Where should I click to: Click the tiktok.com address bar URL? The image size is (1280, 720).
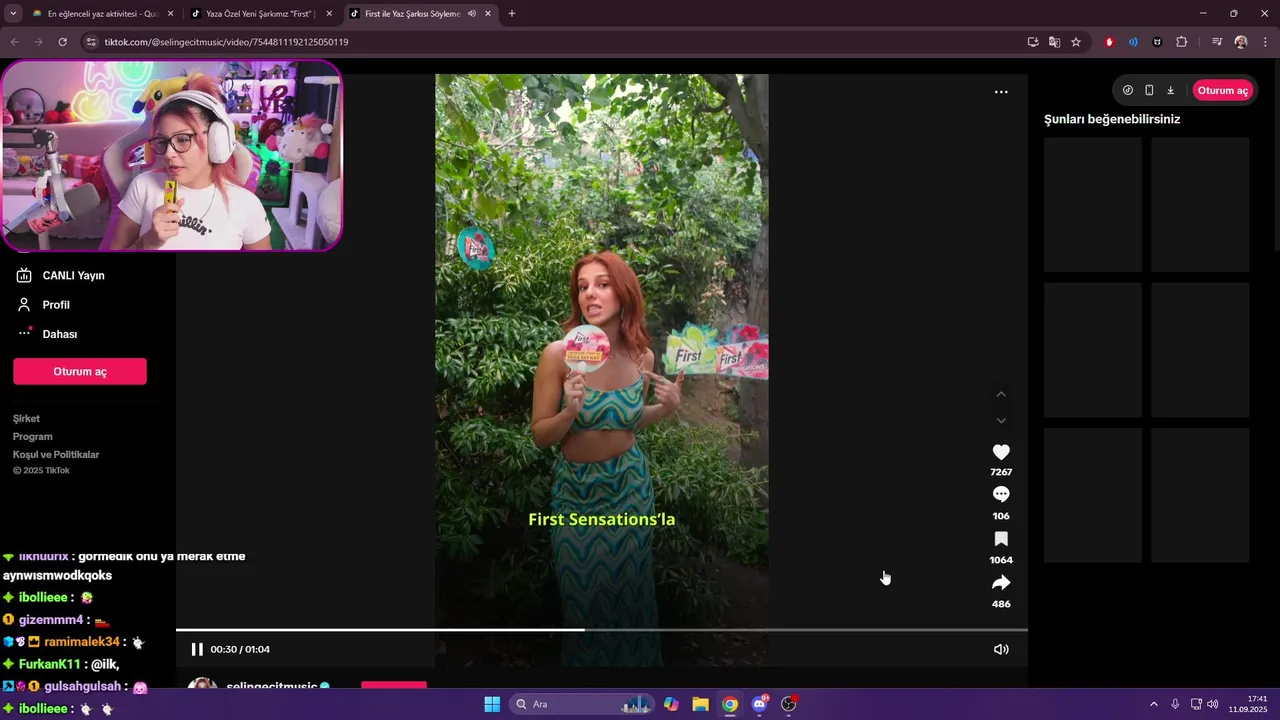[x=226, y=42]
